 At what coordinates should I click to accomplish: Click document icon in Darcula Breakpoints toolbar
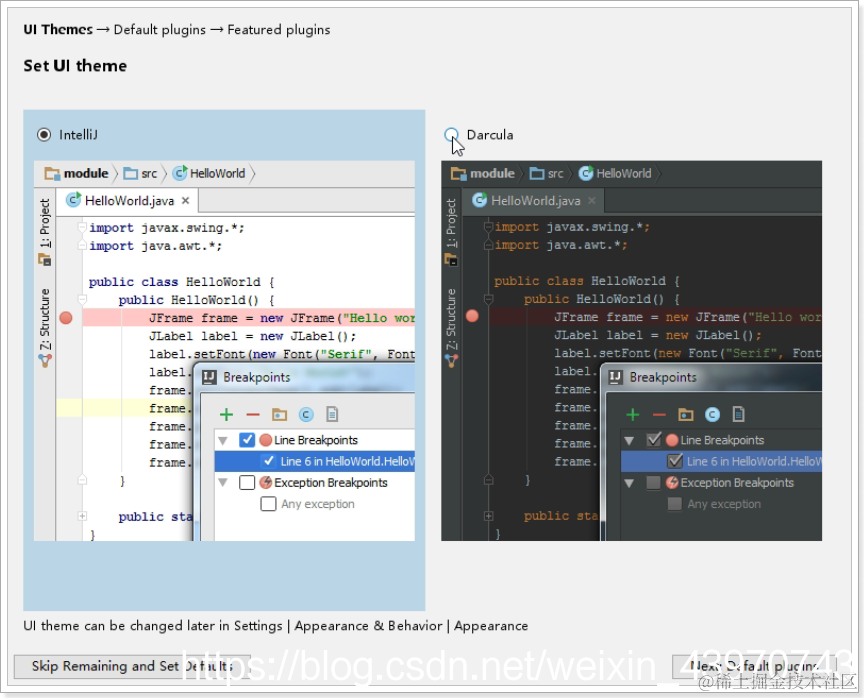click(x=738, y=414)
